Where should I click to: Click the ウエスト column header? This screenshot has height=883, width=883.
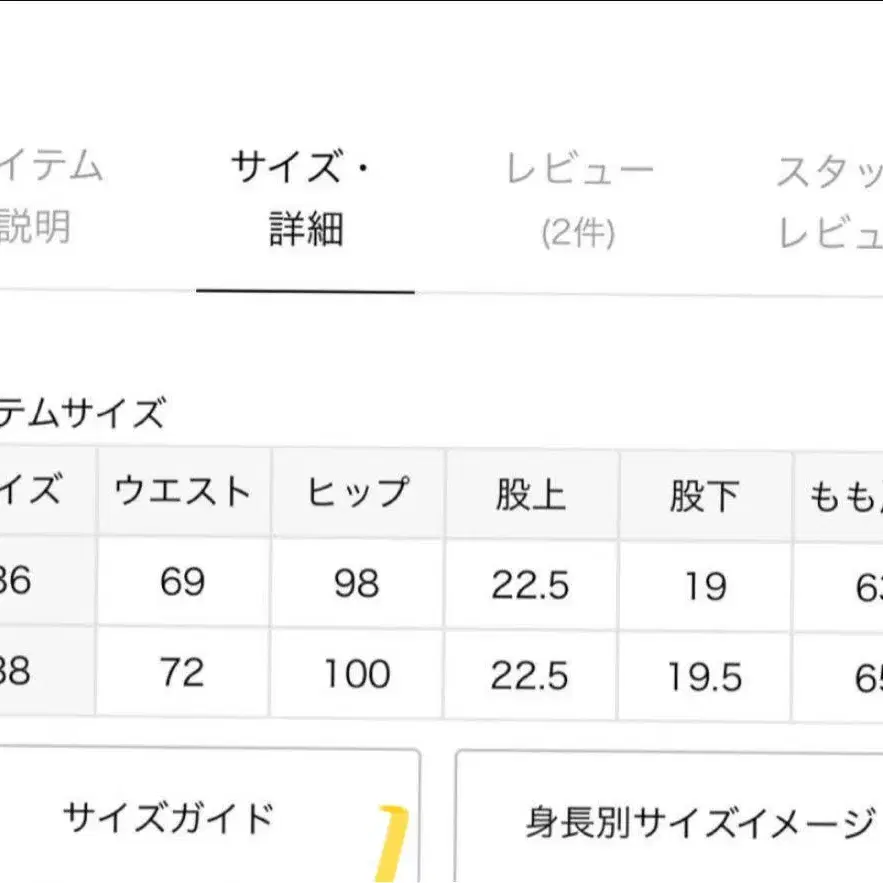[183, 492]
